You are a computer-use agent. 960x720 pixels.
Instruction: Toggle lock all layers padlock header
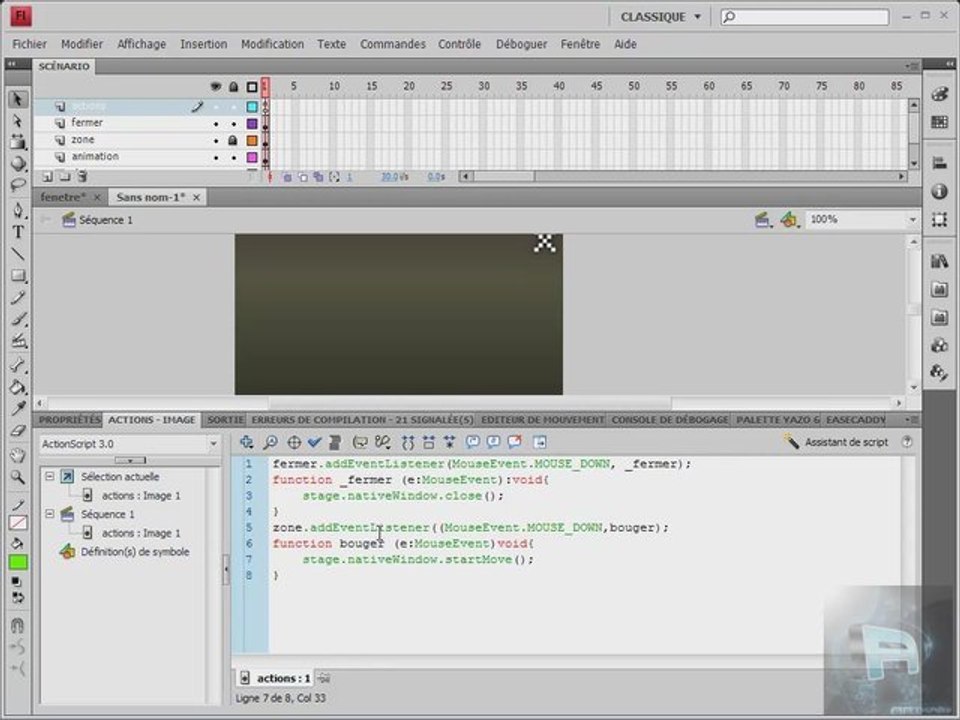233,87
